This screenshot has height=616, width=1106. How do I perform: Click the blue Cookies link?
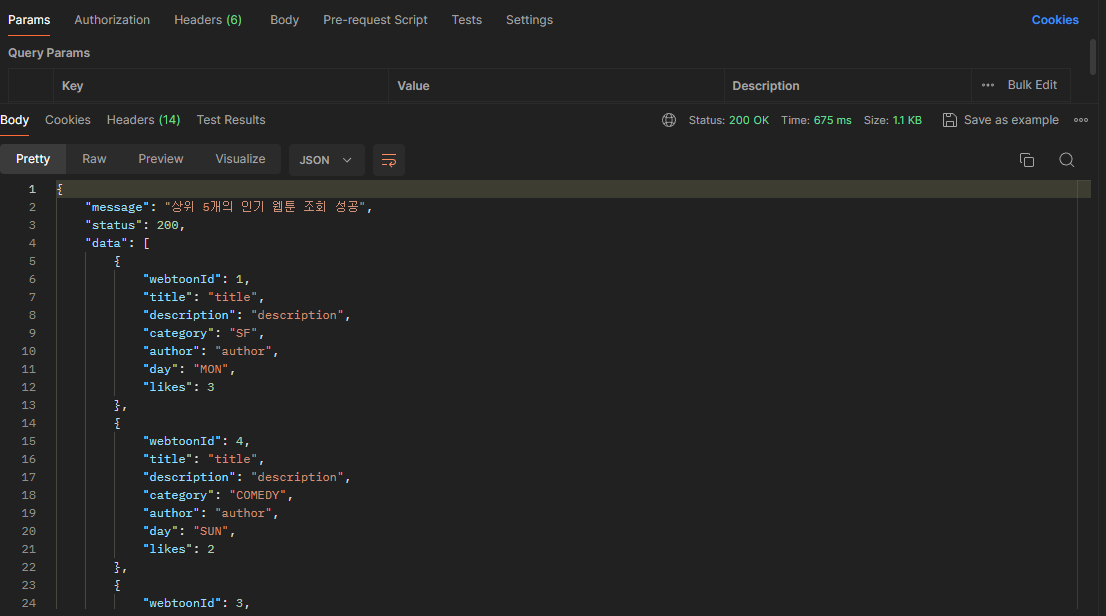[x=1055, y=20]
